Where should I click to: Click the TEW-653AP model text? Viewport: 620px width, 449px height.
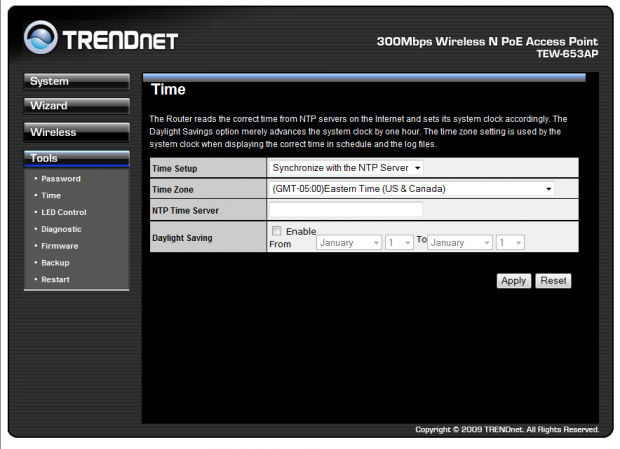[x=567, y=54]
